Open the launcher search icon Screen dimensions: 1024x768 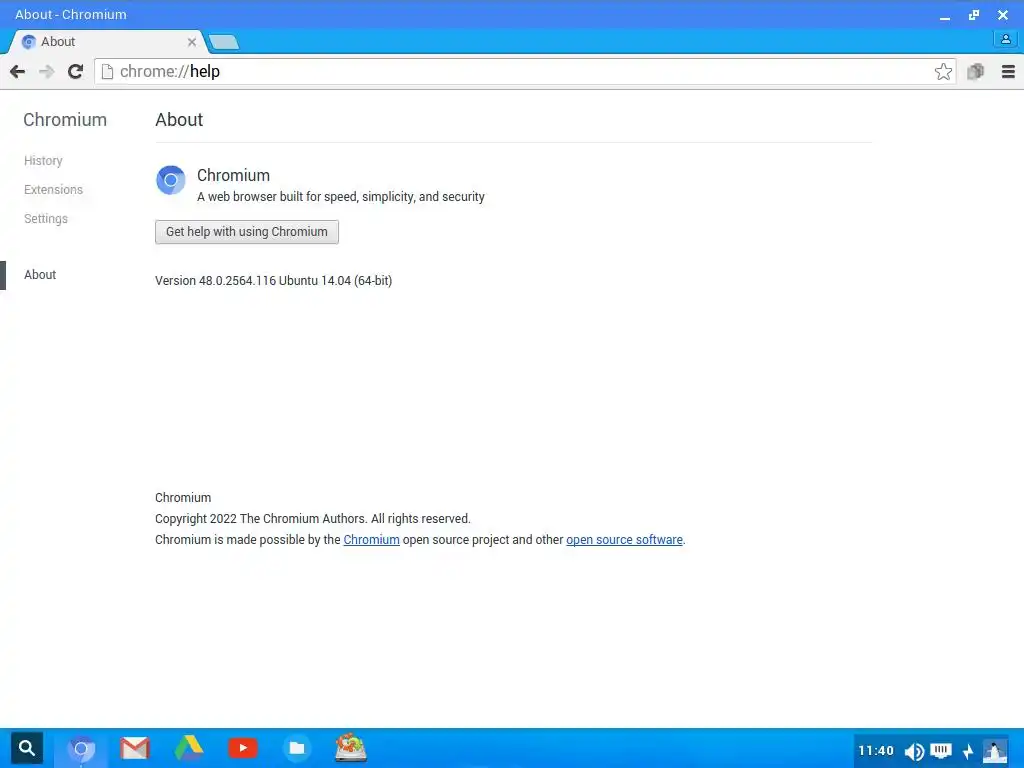[x=27, y=748]
